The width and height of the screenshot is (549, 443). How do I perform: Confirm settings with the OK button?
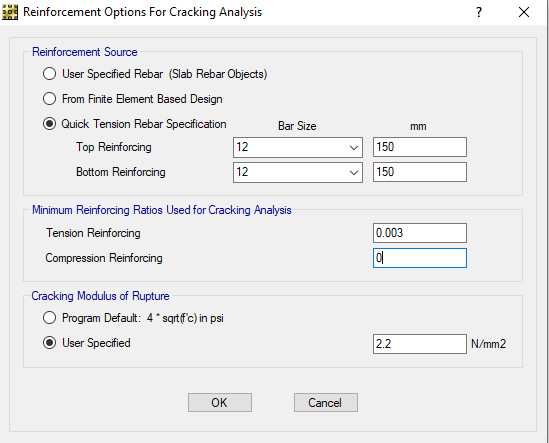[x=220, y=402]
